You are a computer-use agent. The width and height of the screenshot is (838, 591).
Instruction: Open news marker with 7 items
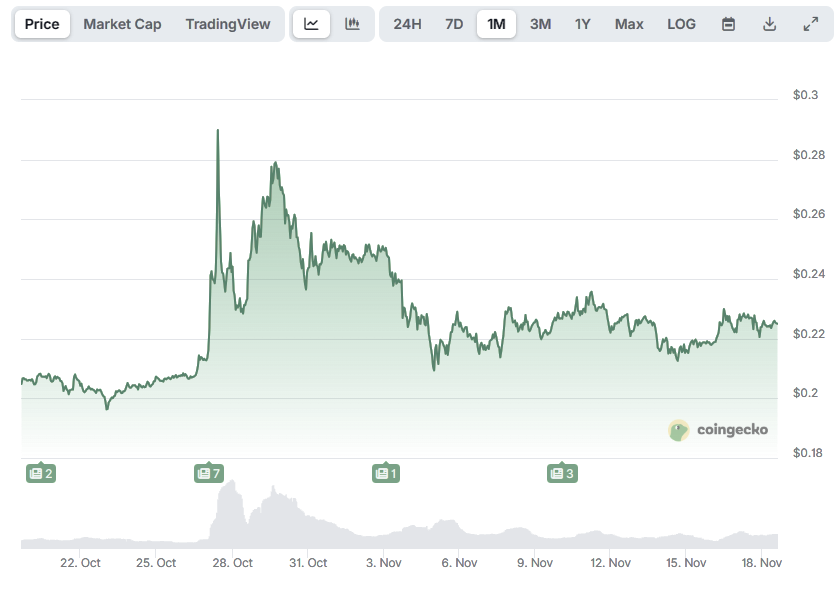tap(208, 473)
